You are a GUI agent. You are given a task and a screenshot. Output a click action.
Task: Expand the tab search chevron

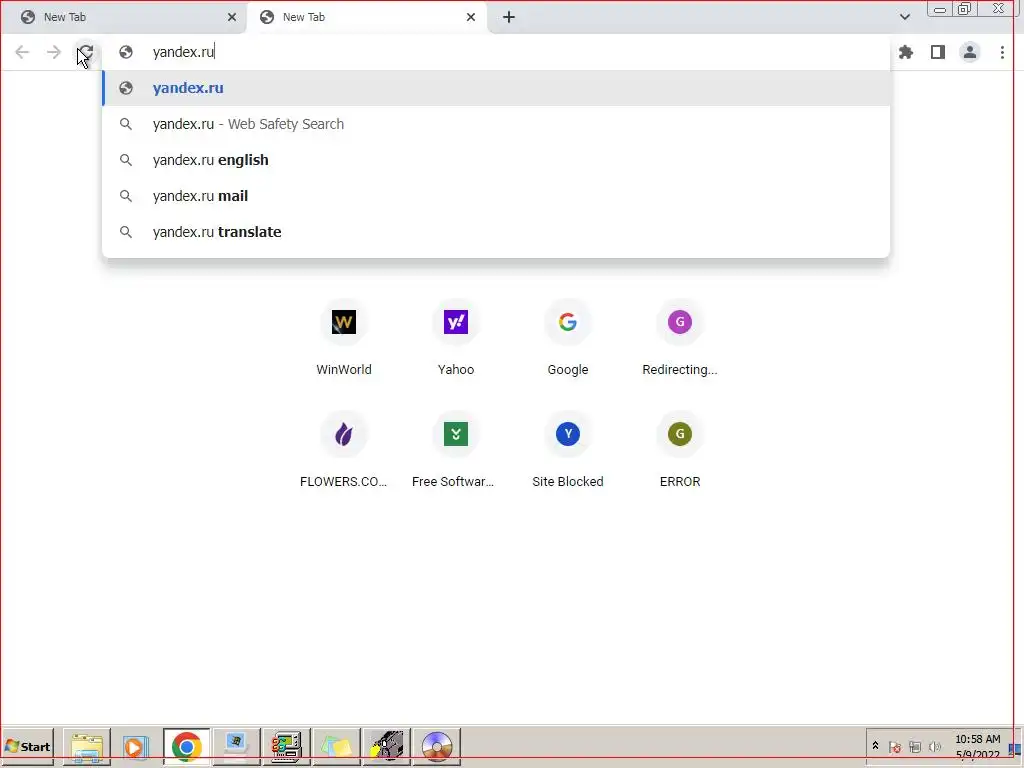(904, 18)
